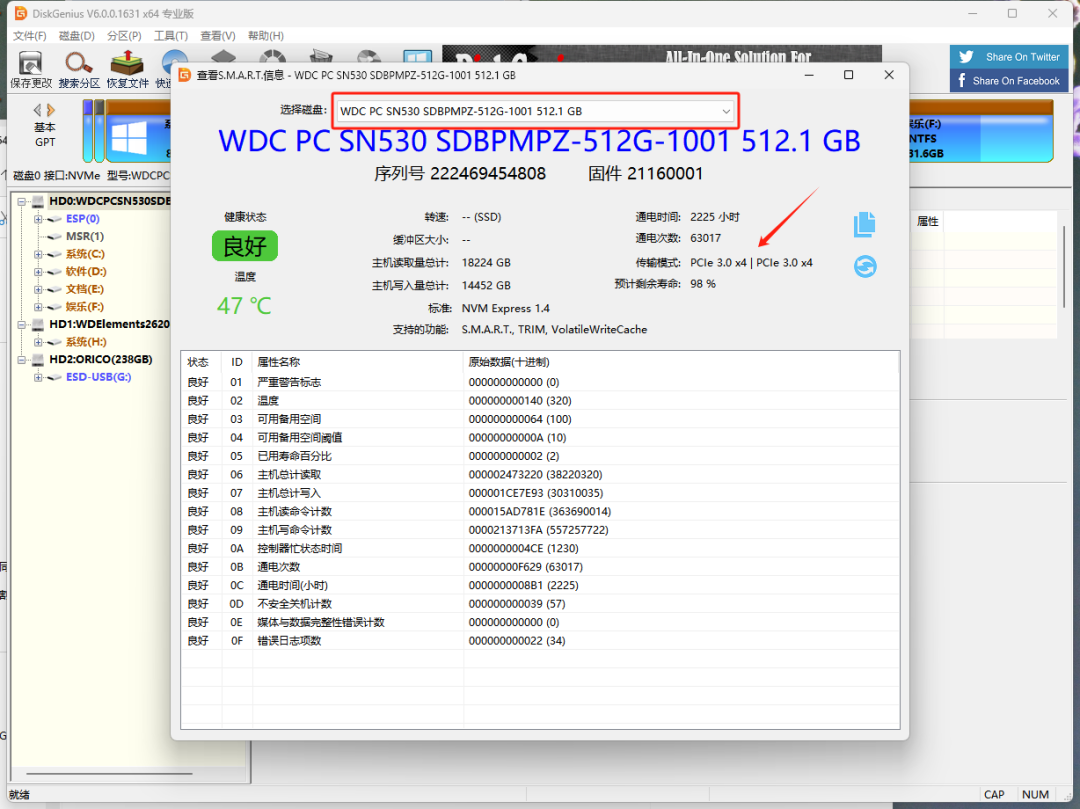
Task: Select the 错误日志项数 attribute row
Action: pyautogui.click(x=540, y=641)
